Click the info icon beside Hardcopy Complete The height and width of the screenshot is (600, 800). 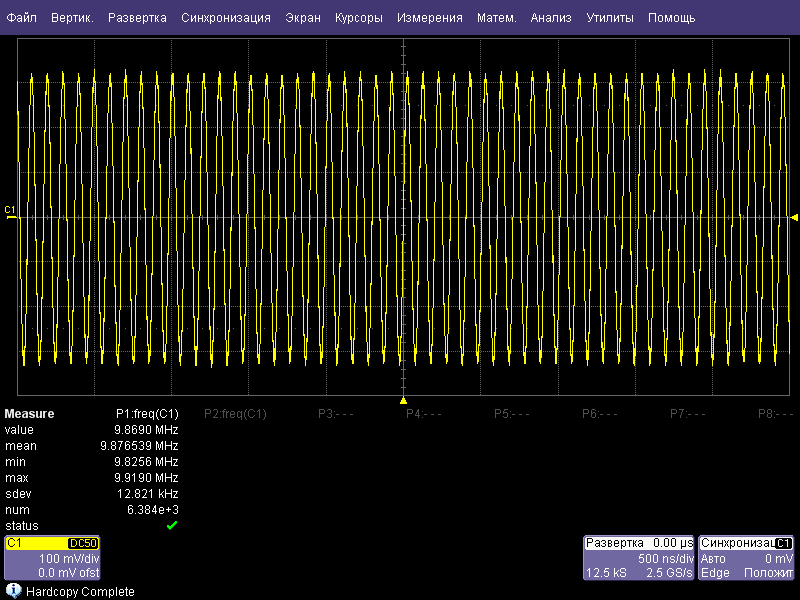[13, 591]
